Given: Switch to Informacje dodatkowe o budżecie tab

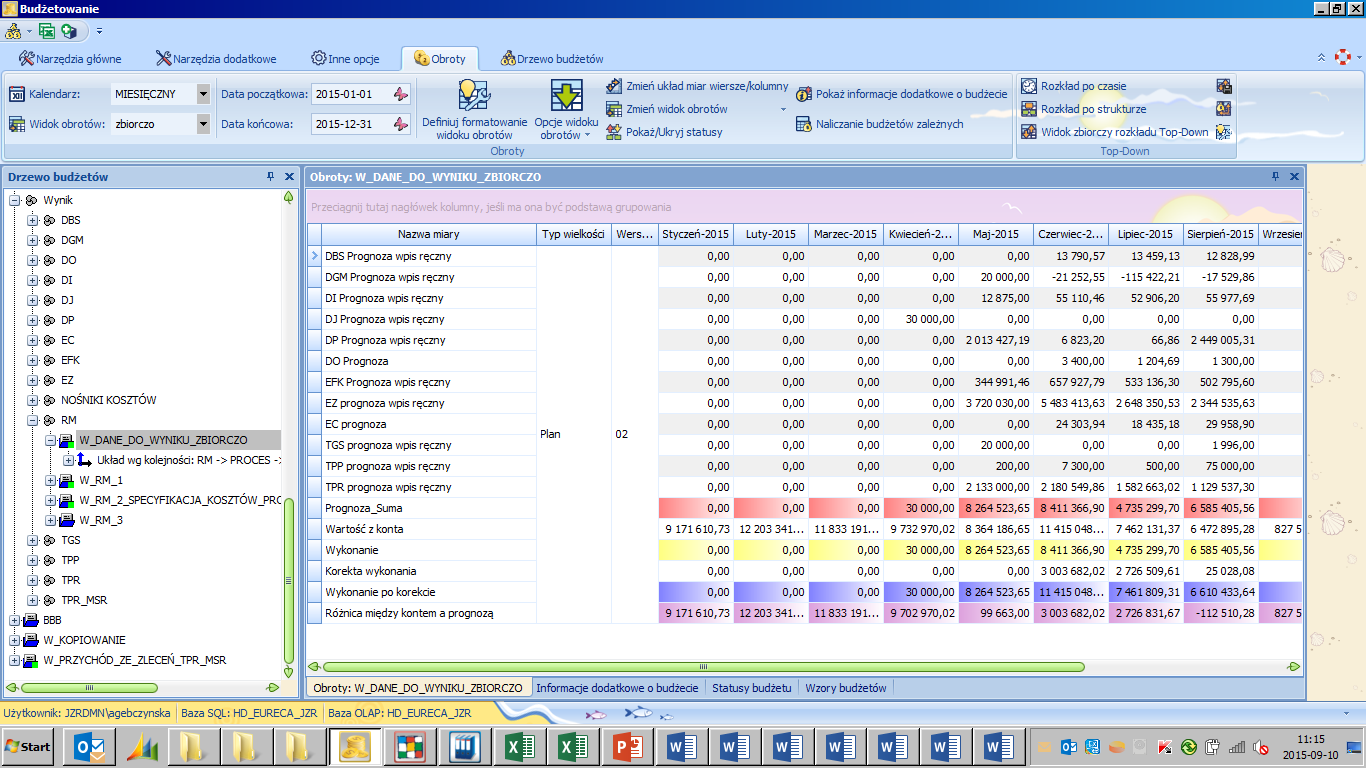Looking at the screenshot, I should [617, 688].
